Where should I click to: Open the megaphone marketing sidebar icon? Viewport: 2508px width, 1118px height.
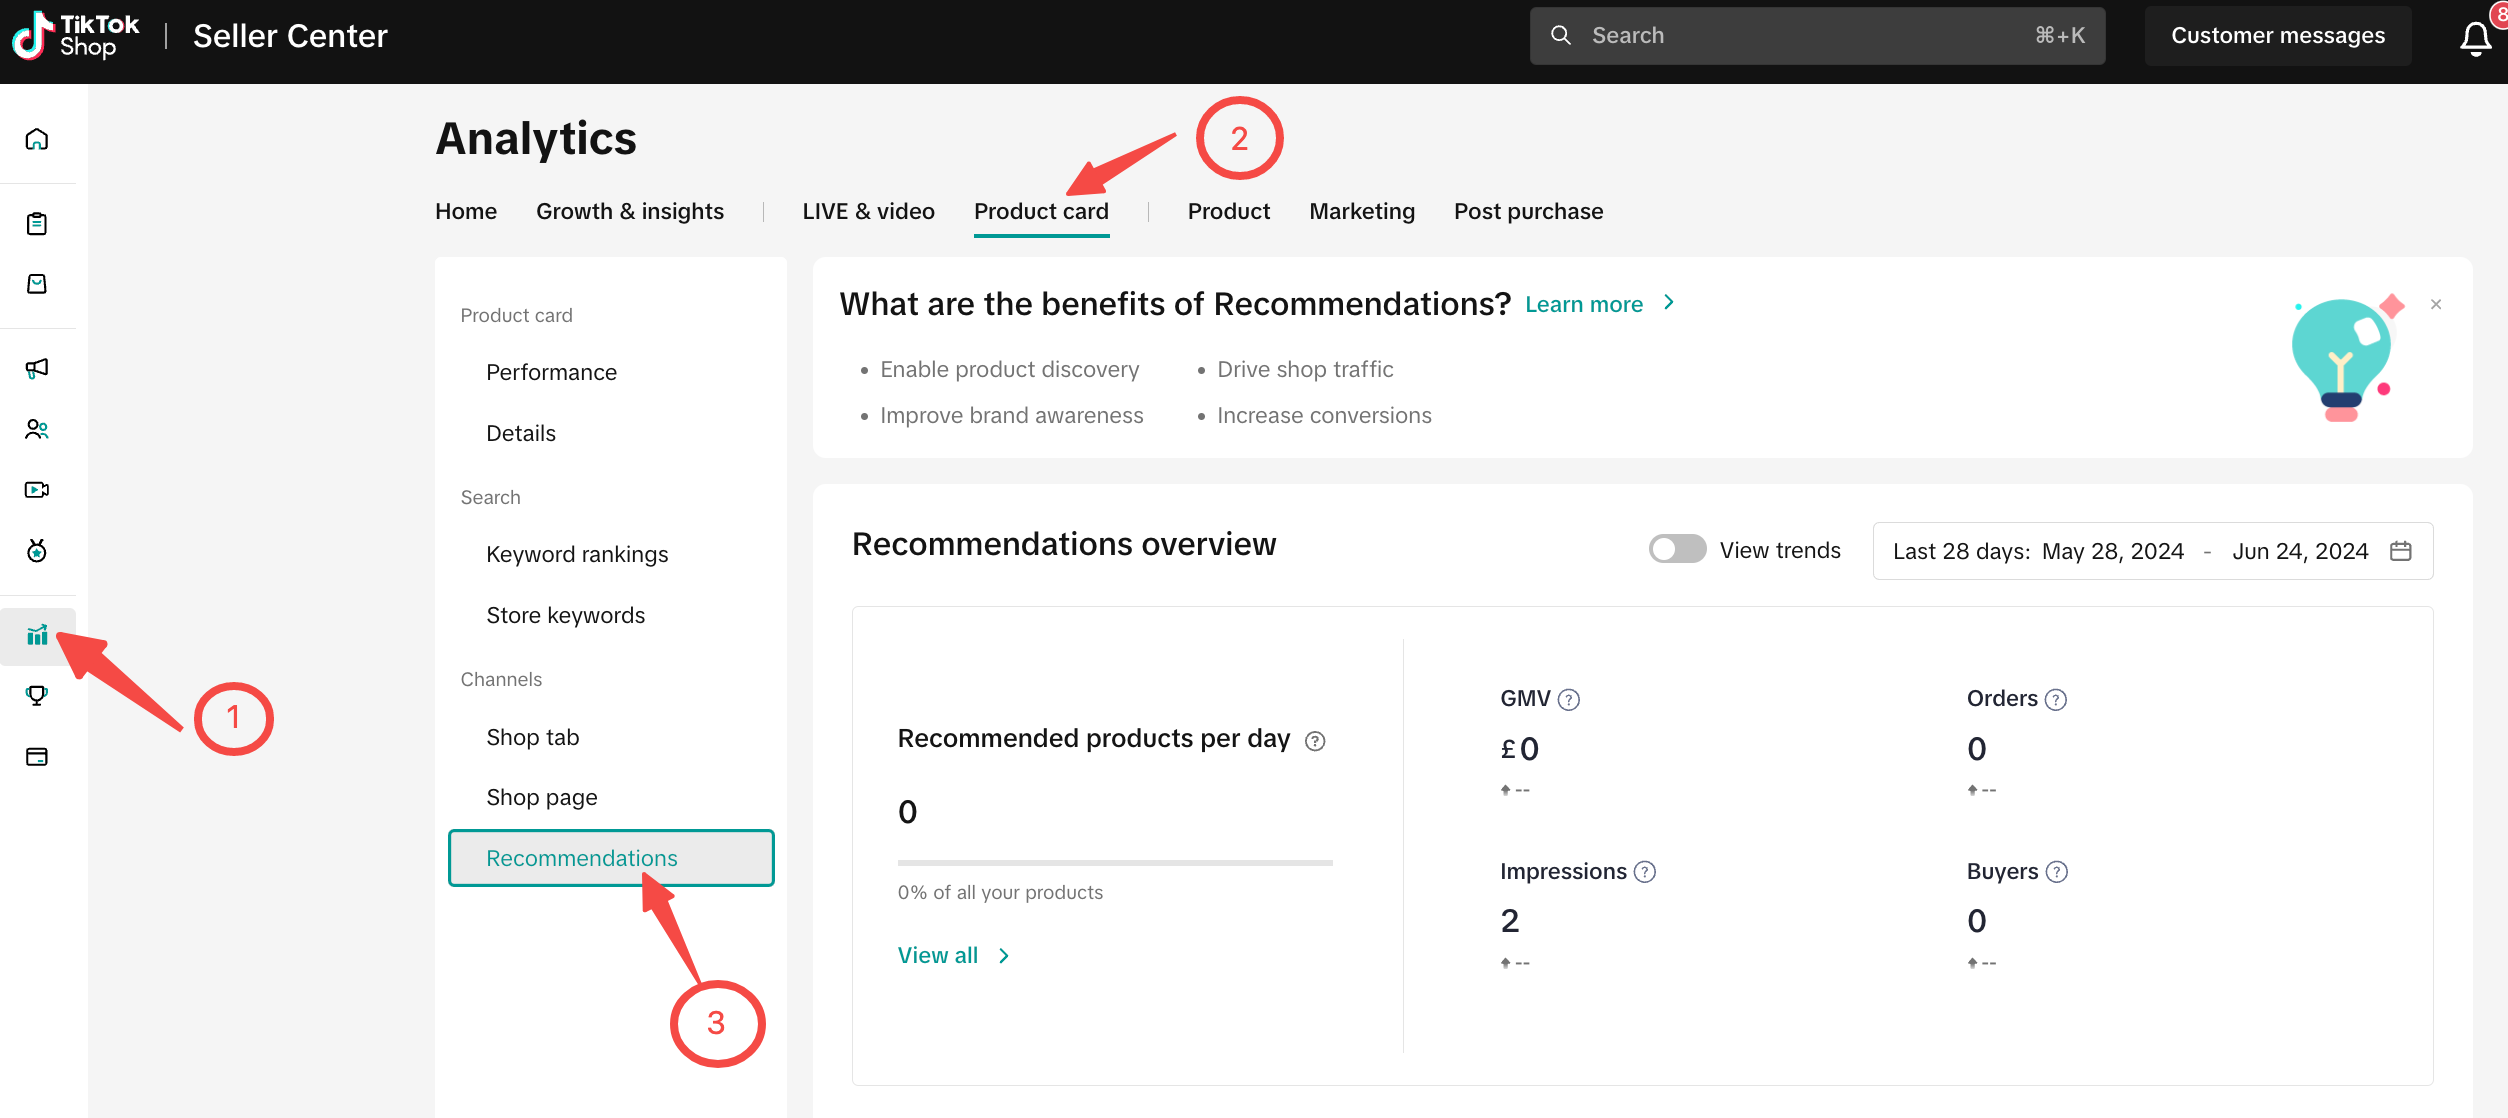[37, 368]
